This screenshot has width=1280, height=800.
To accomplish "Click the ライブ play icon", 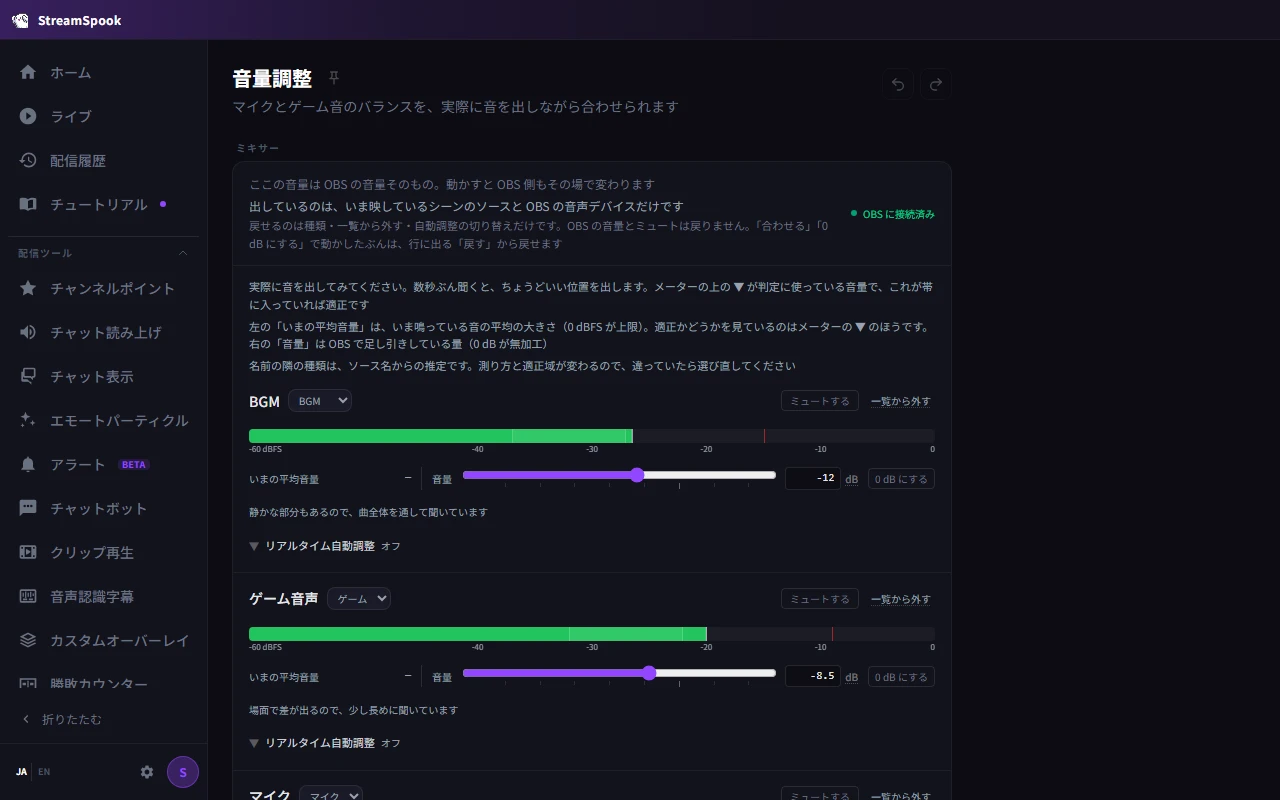I will [x=28, y=116].
